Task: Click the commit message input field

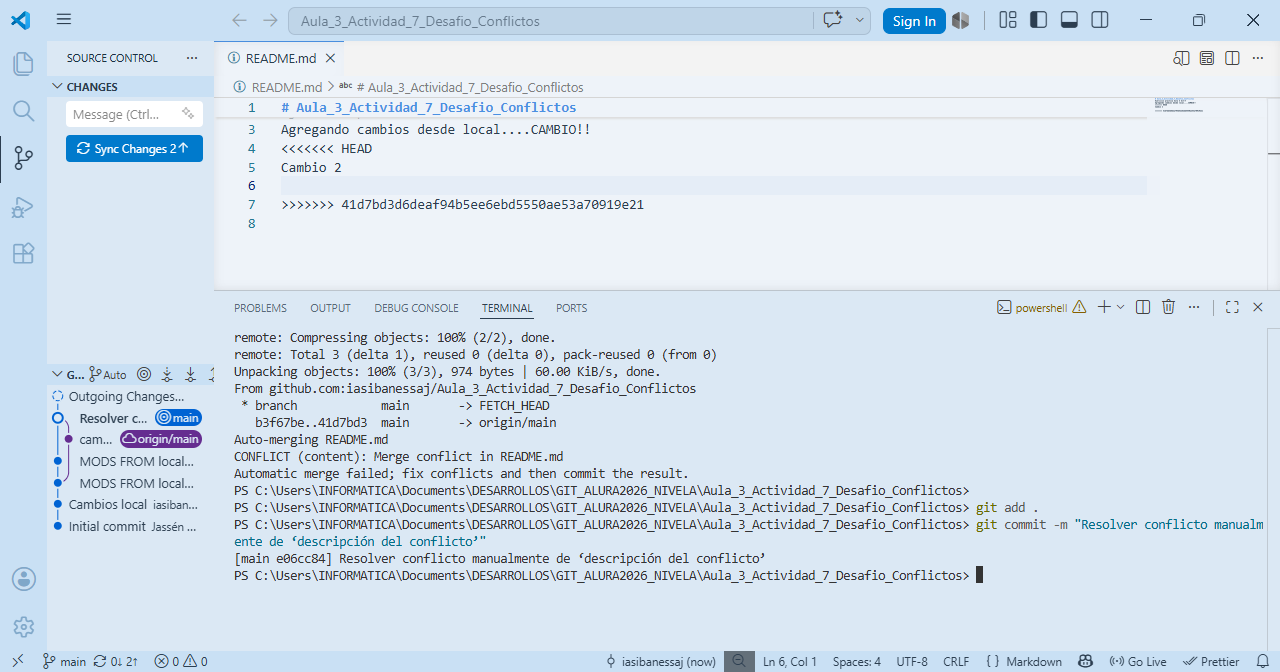Action: click(124, 114)
